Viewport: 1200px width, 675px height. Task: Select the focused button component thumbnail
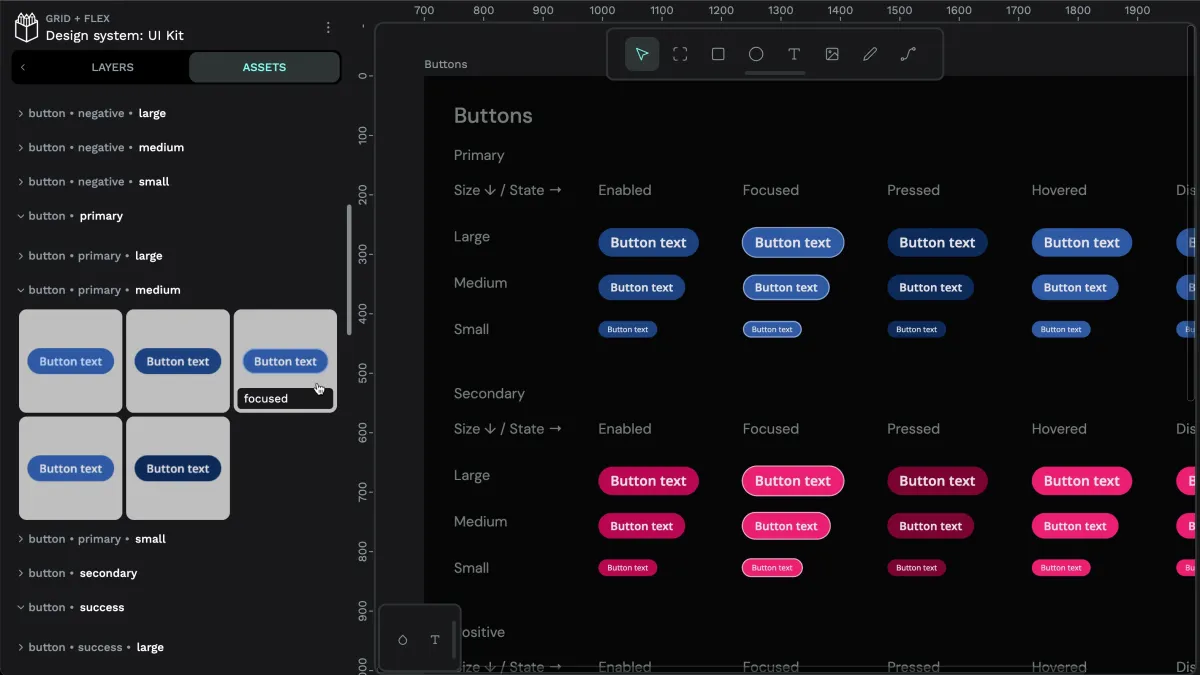(x=285, y=361)
